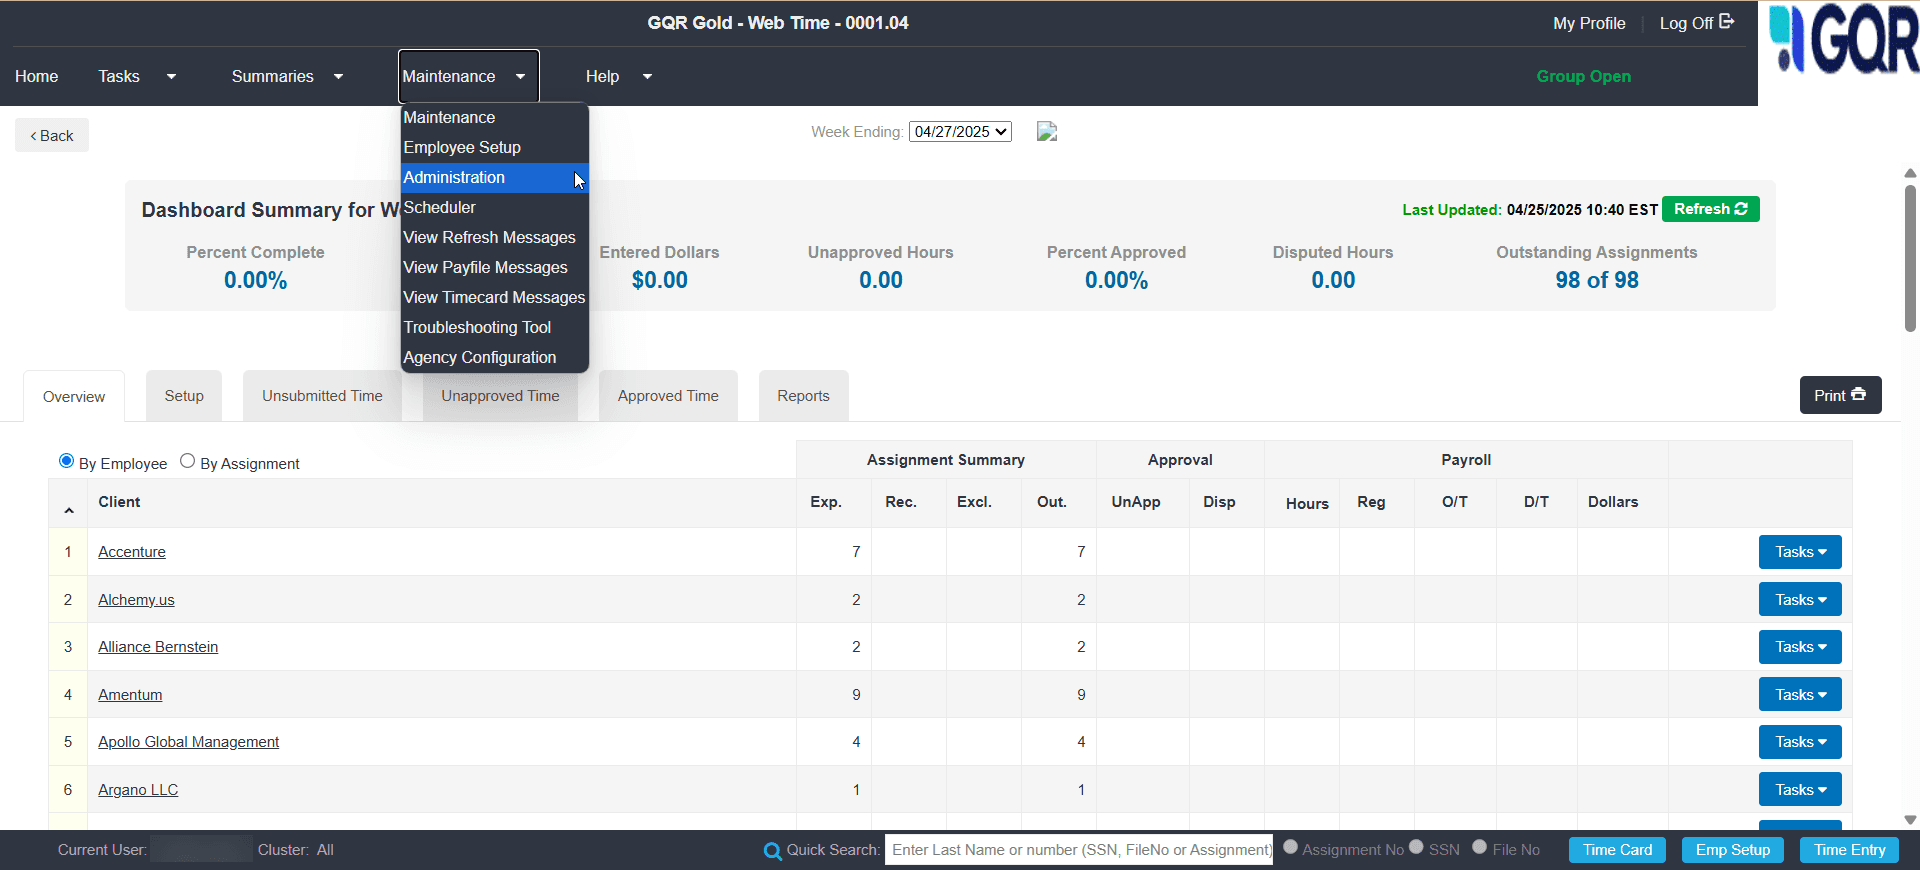Select the SSN search option
Image resolution: width=1920 pixels, height=870 pixels.
pos(1416,847)
